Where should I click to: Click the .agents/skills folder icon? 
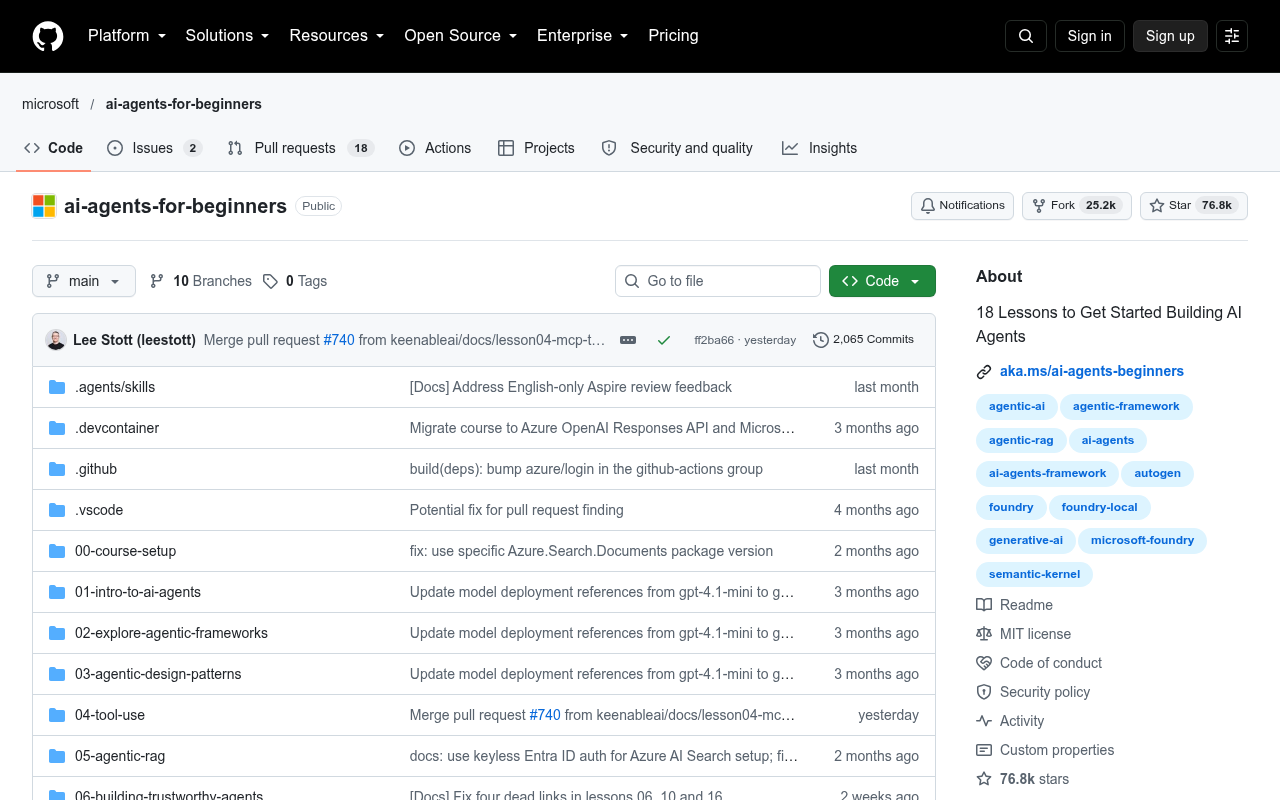coord(57,387)
